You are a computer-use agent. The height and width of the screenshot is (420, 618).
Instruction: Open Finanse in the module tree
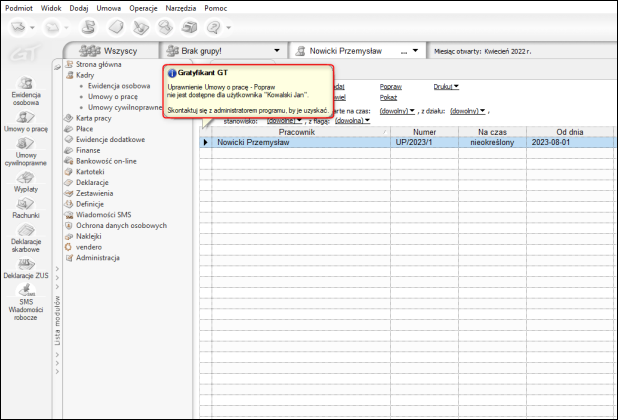(88, 150)
